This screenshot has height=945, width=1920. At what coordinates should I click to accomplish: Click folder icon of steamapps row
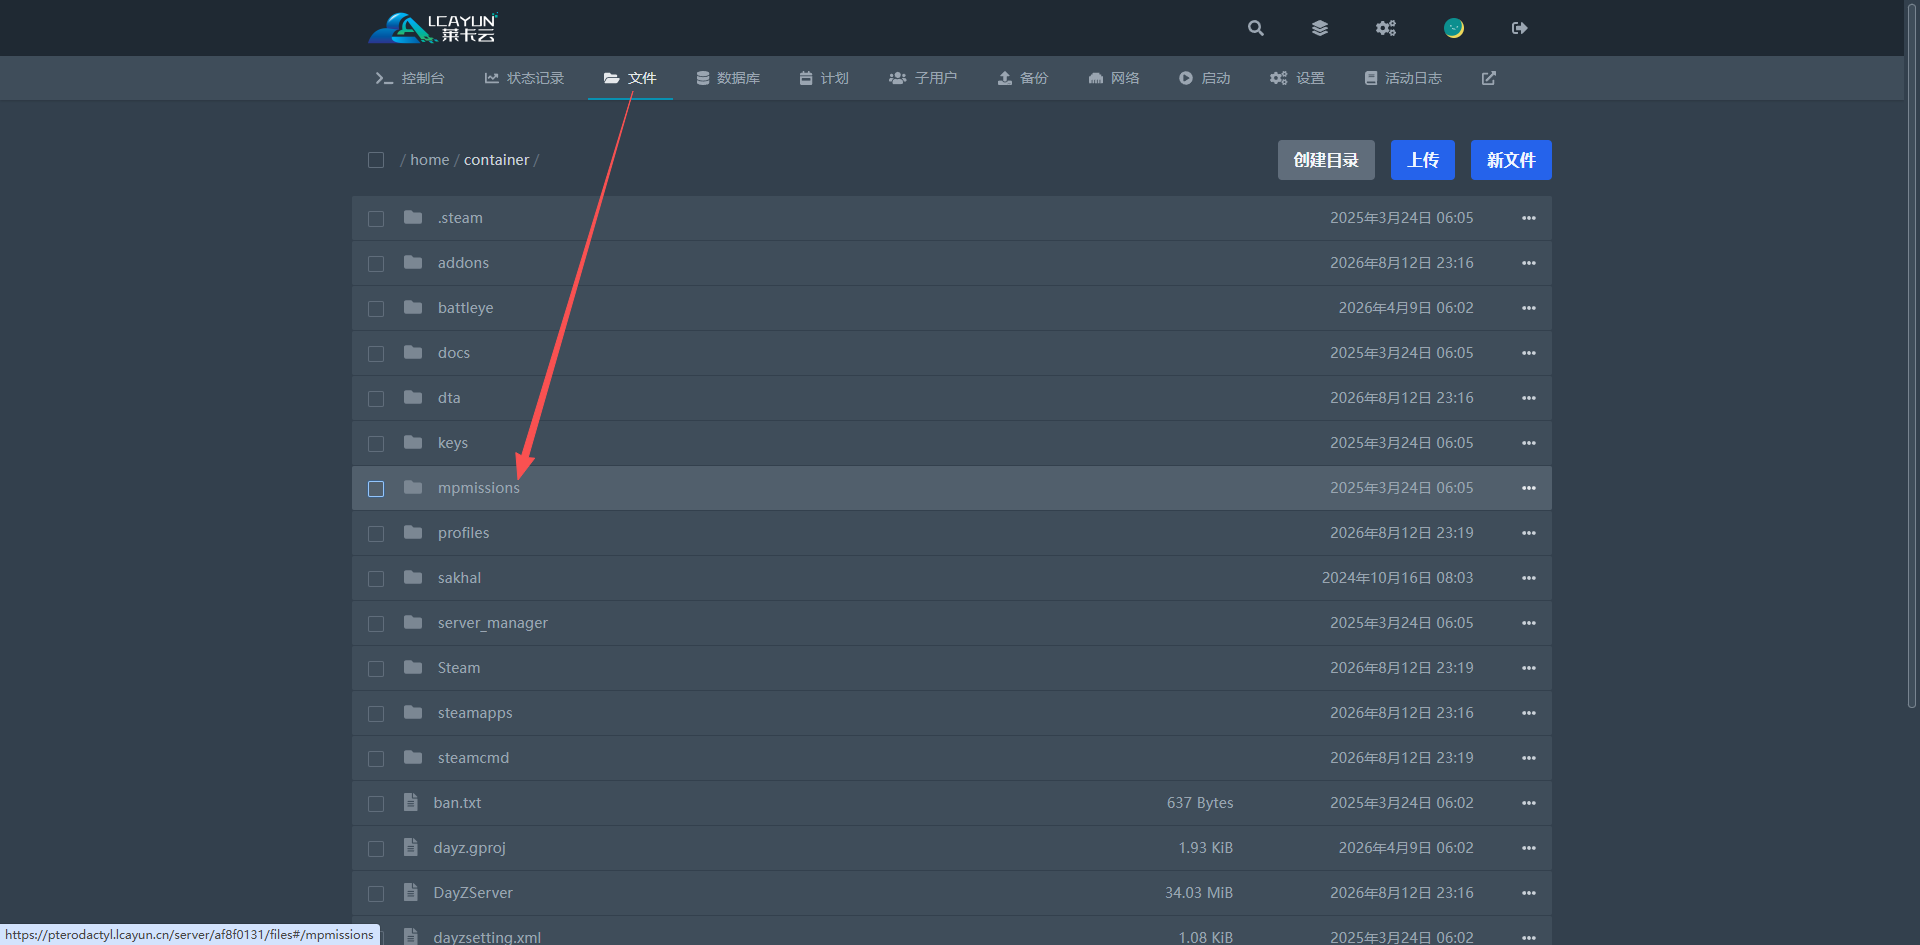click(413, 712)
